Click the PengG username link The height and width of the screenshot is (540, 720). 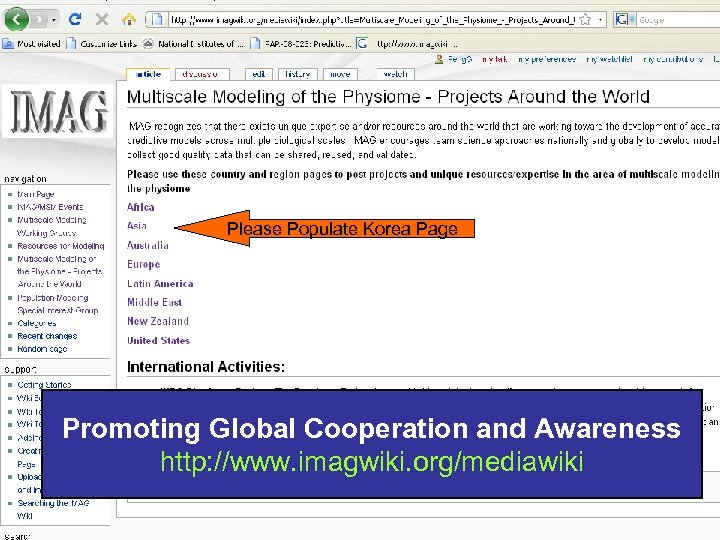coord(460,59)
